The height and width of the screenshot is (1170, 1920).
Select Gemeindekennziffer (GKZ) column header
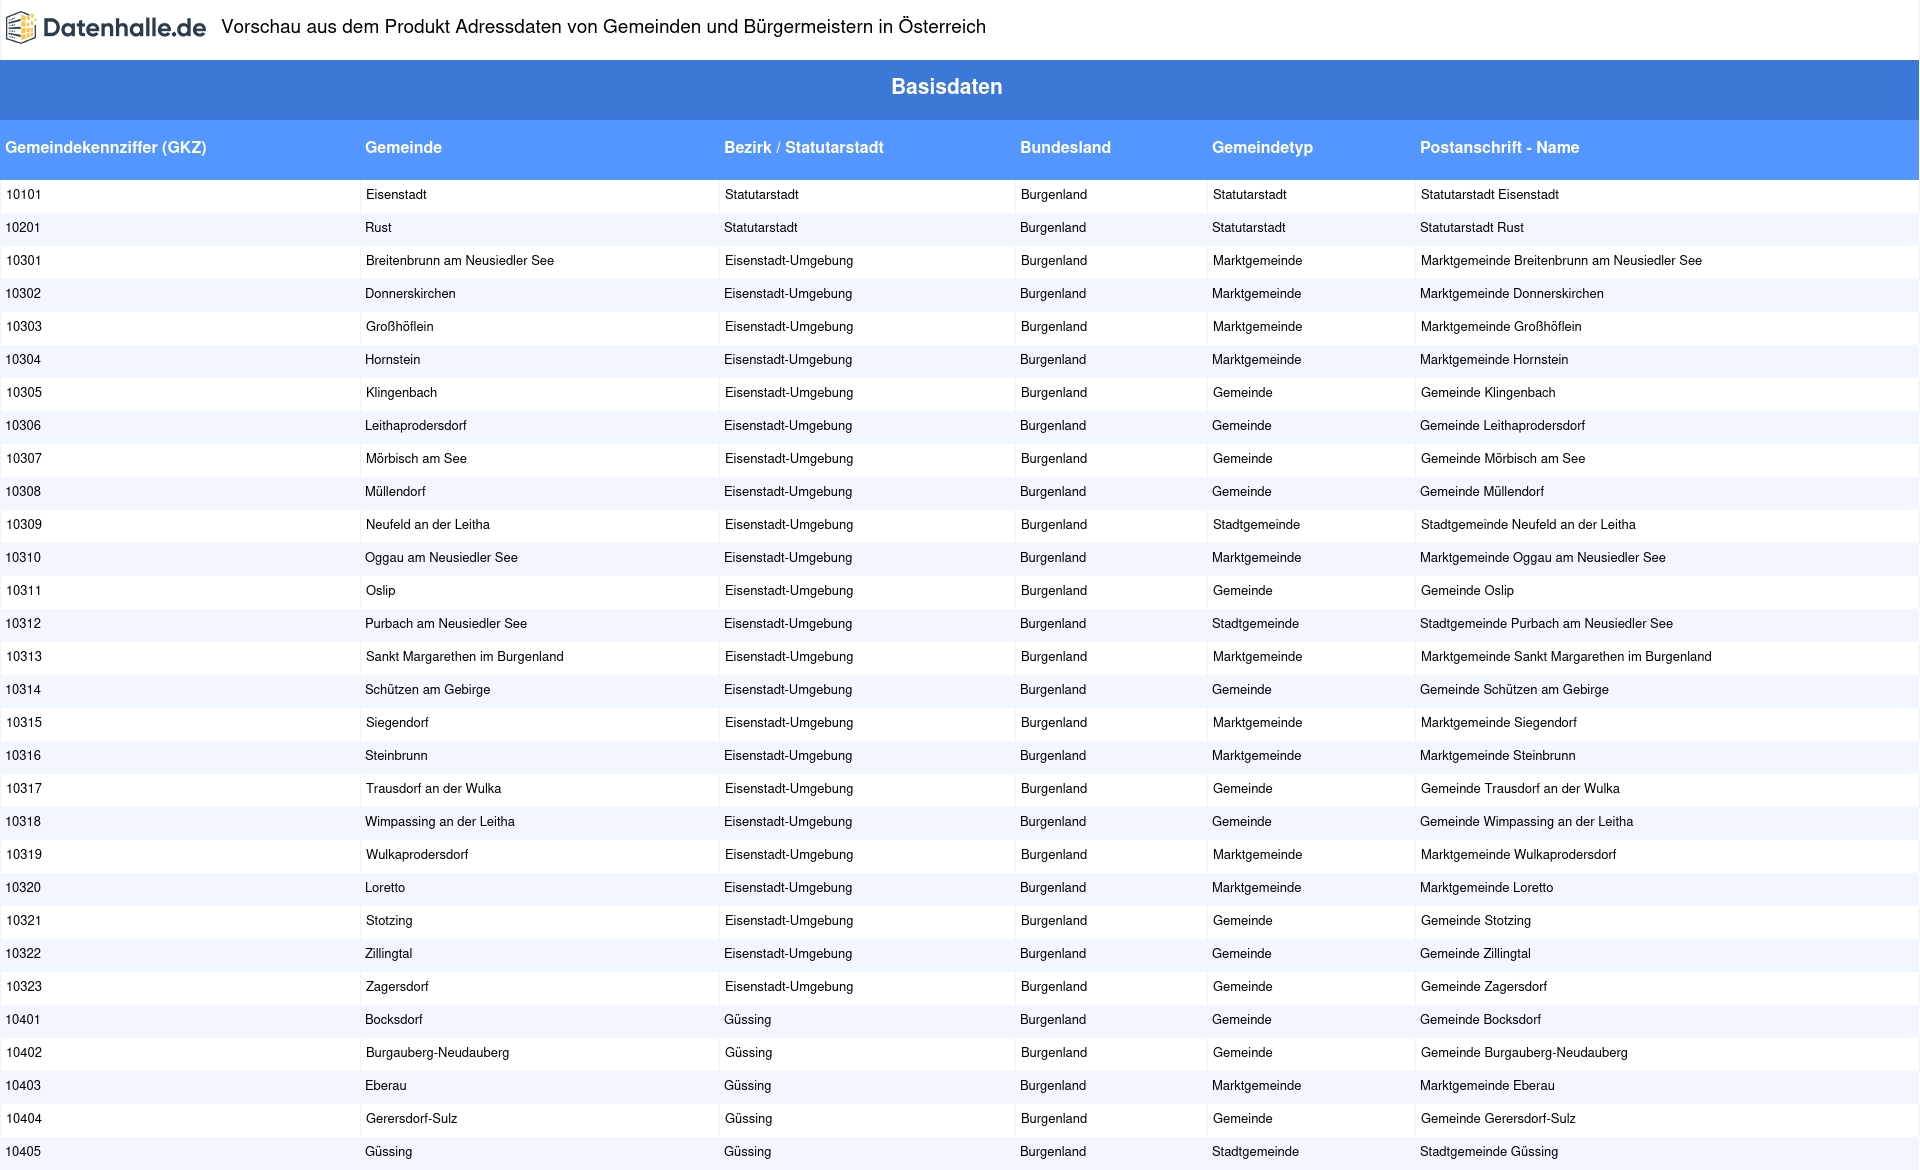coord(106,148)
